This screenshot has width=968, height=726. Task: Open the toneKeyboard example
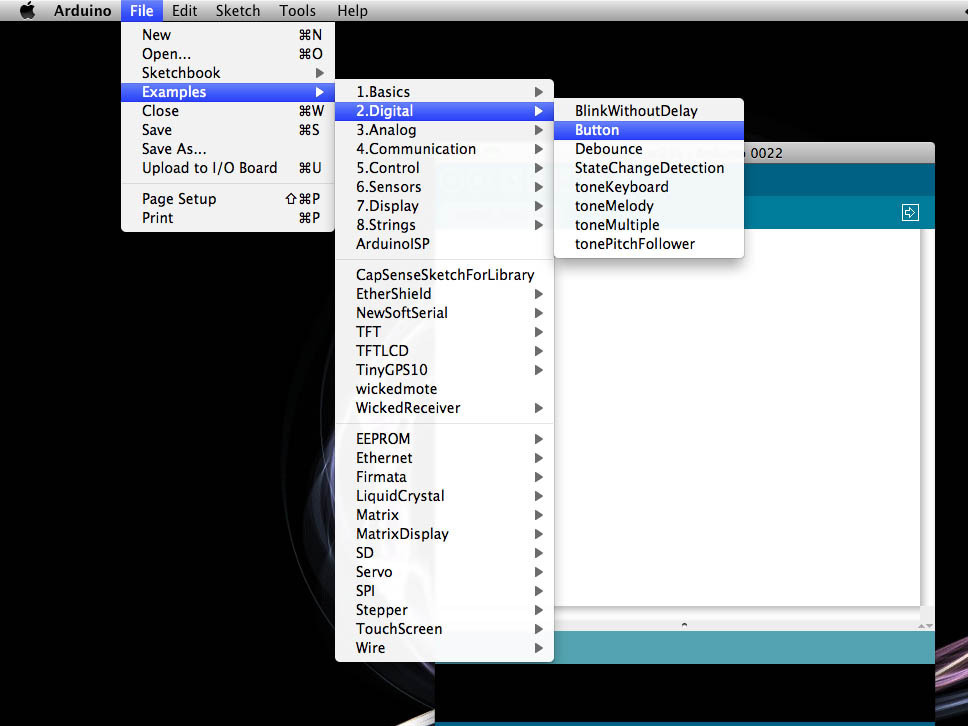649,187
